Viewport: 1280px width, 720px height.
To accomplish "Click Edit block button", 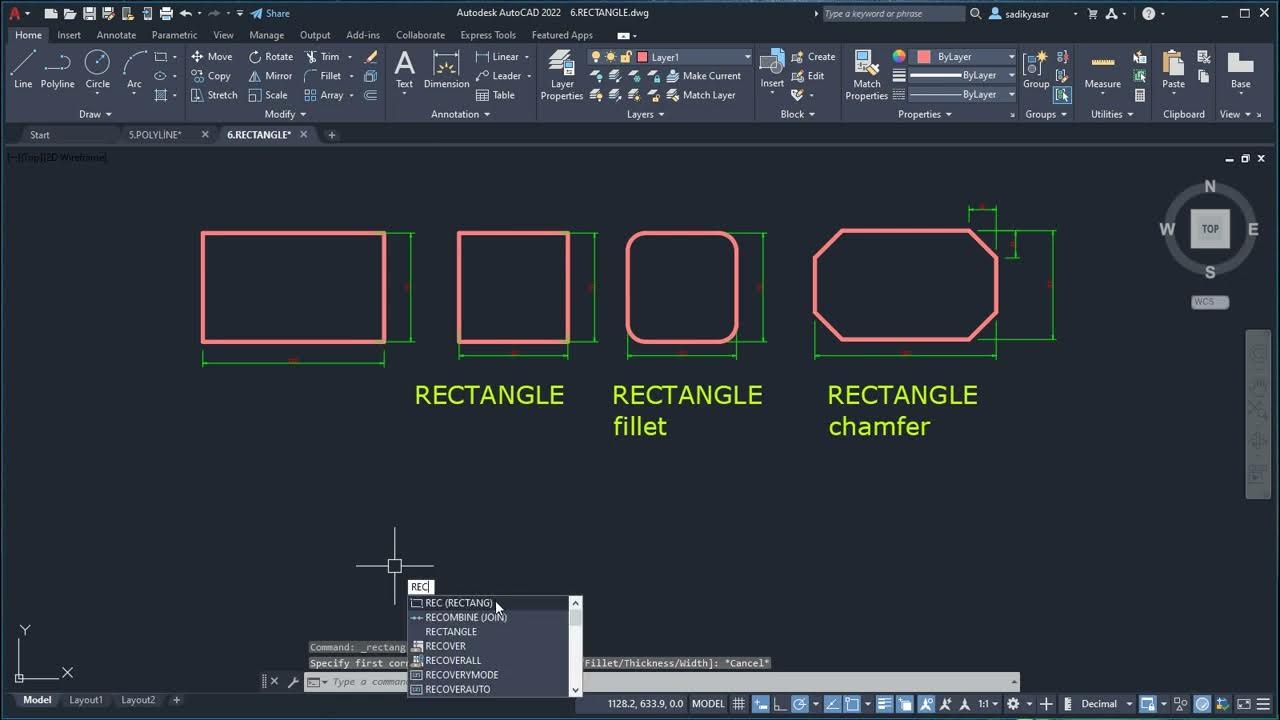I will click(x=808, y=76).
